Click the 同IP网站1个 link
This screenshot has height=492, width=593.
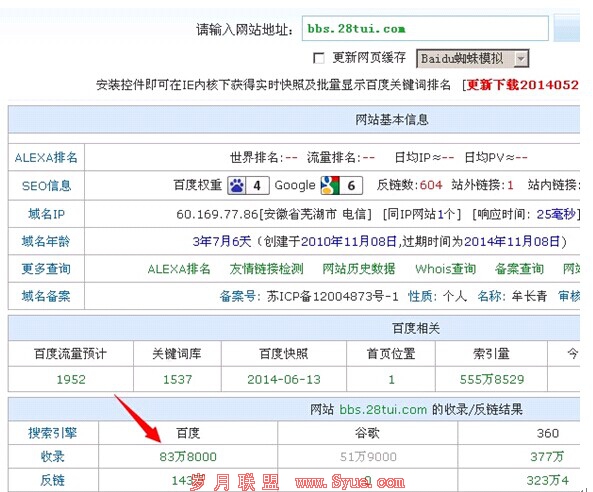pos(422,214)
